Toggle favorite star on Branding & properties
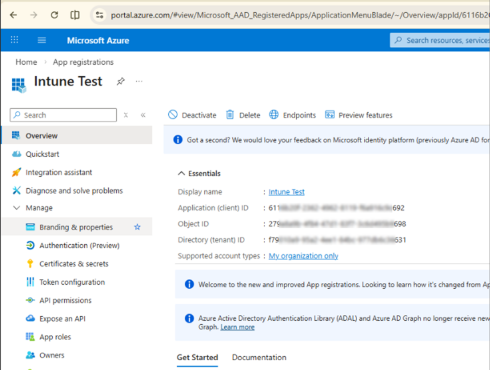490x370 pixels. point(137,227)
